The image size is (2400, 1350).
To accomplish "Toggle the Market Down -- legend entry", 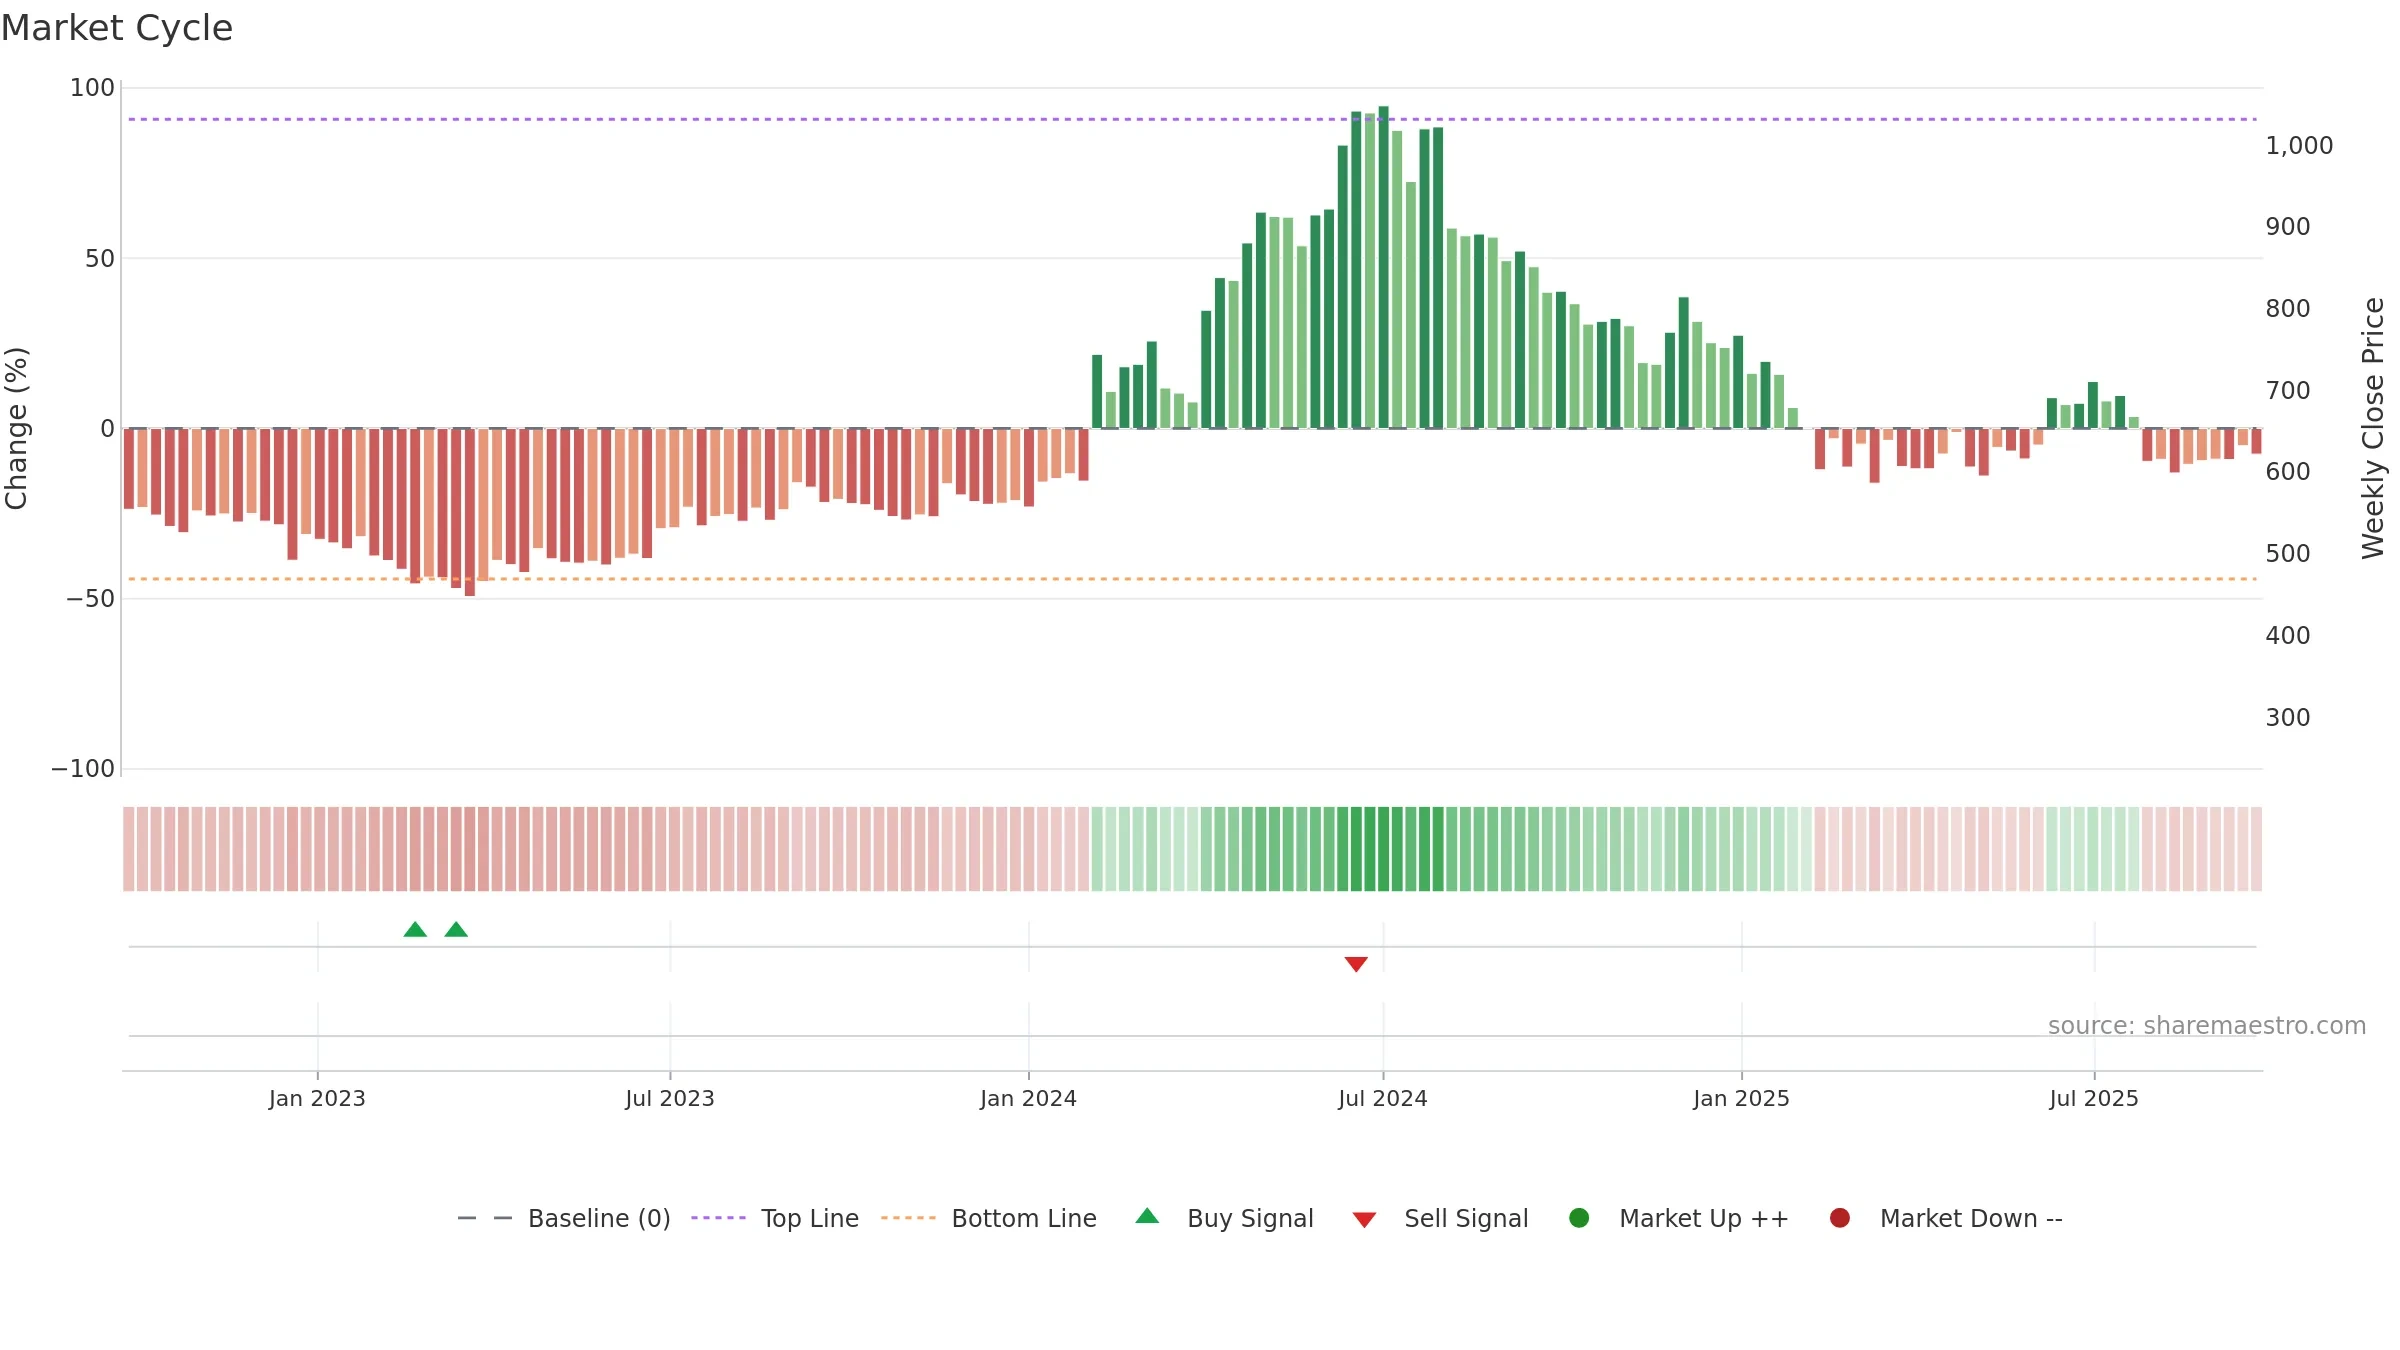I will point(1946,1218).
